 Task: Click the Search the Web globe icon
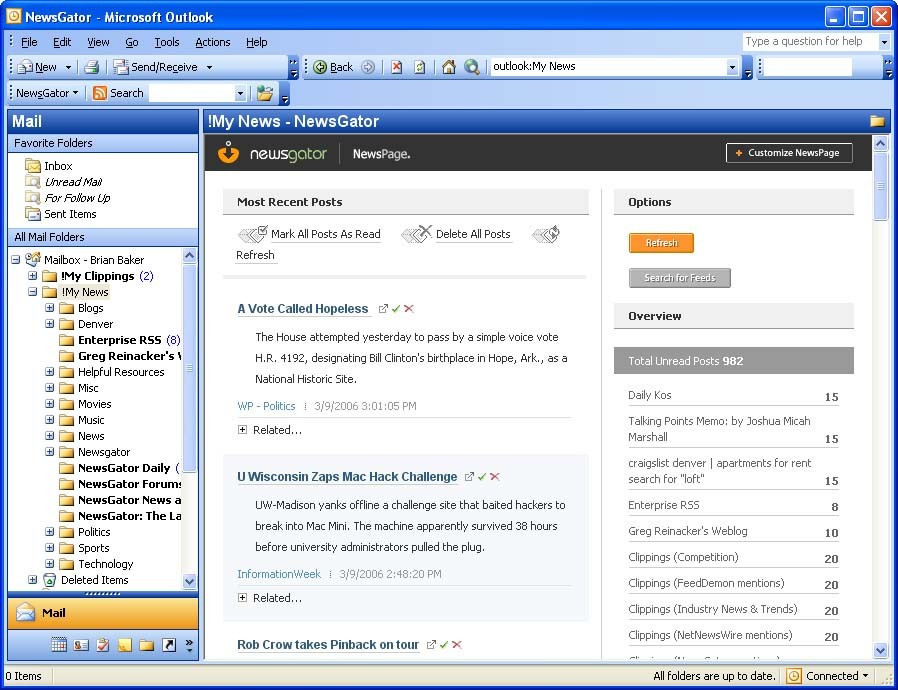pyautogui.click(x=471, y=67)
